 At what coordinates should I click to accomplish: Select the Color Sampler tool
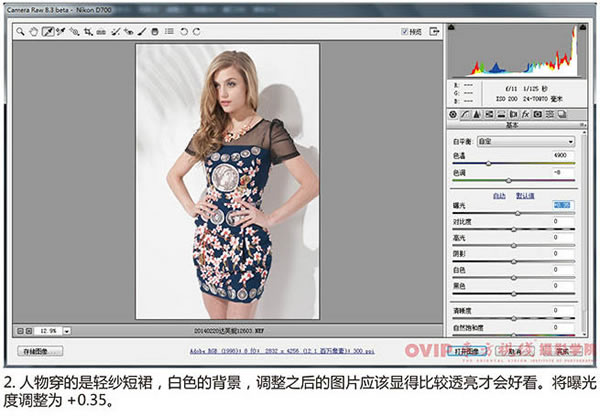click(60, 31)
